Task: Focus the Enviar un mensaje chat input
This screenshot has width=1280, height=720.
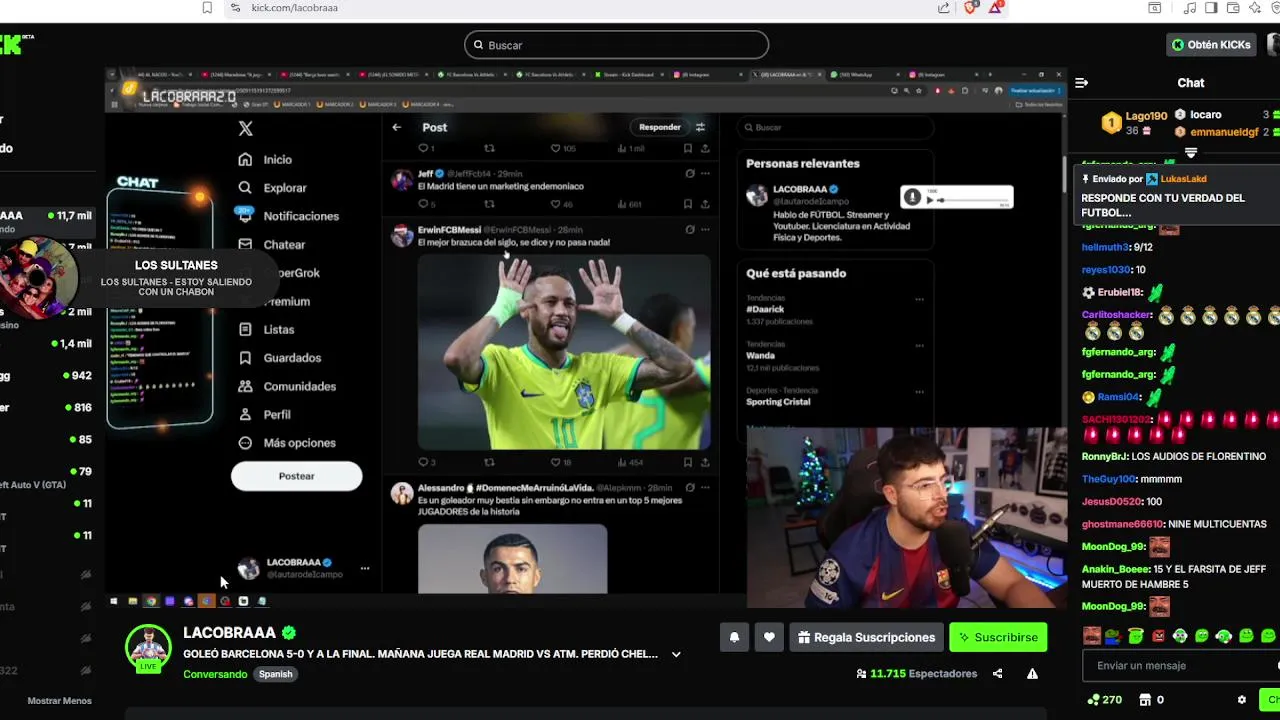Action: tap(1180, 666)
